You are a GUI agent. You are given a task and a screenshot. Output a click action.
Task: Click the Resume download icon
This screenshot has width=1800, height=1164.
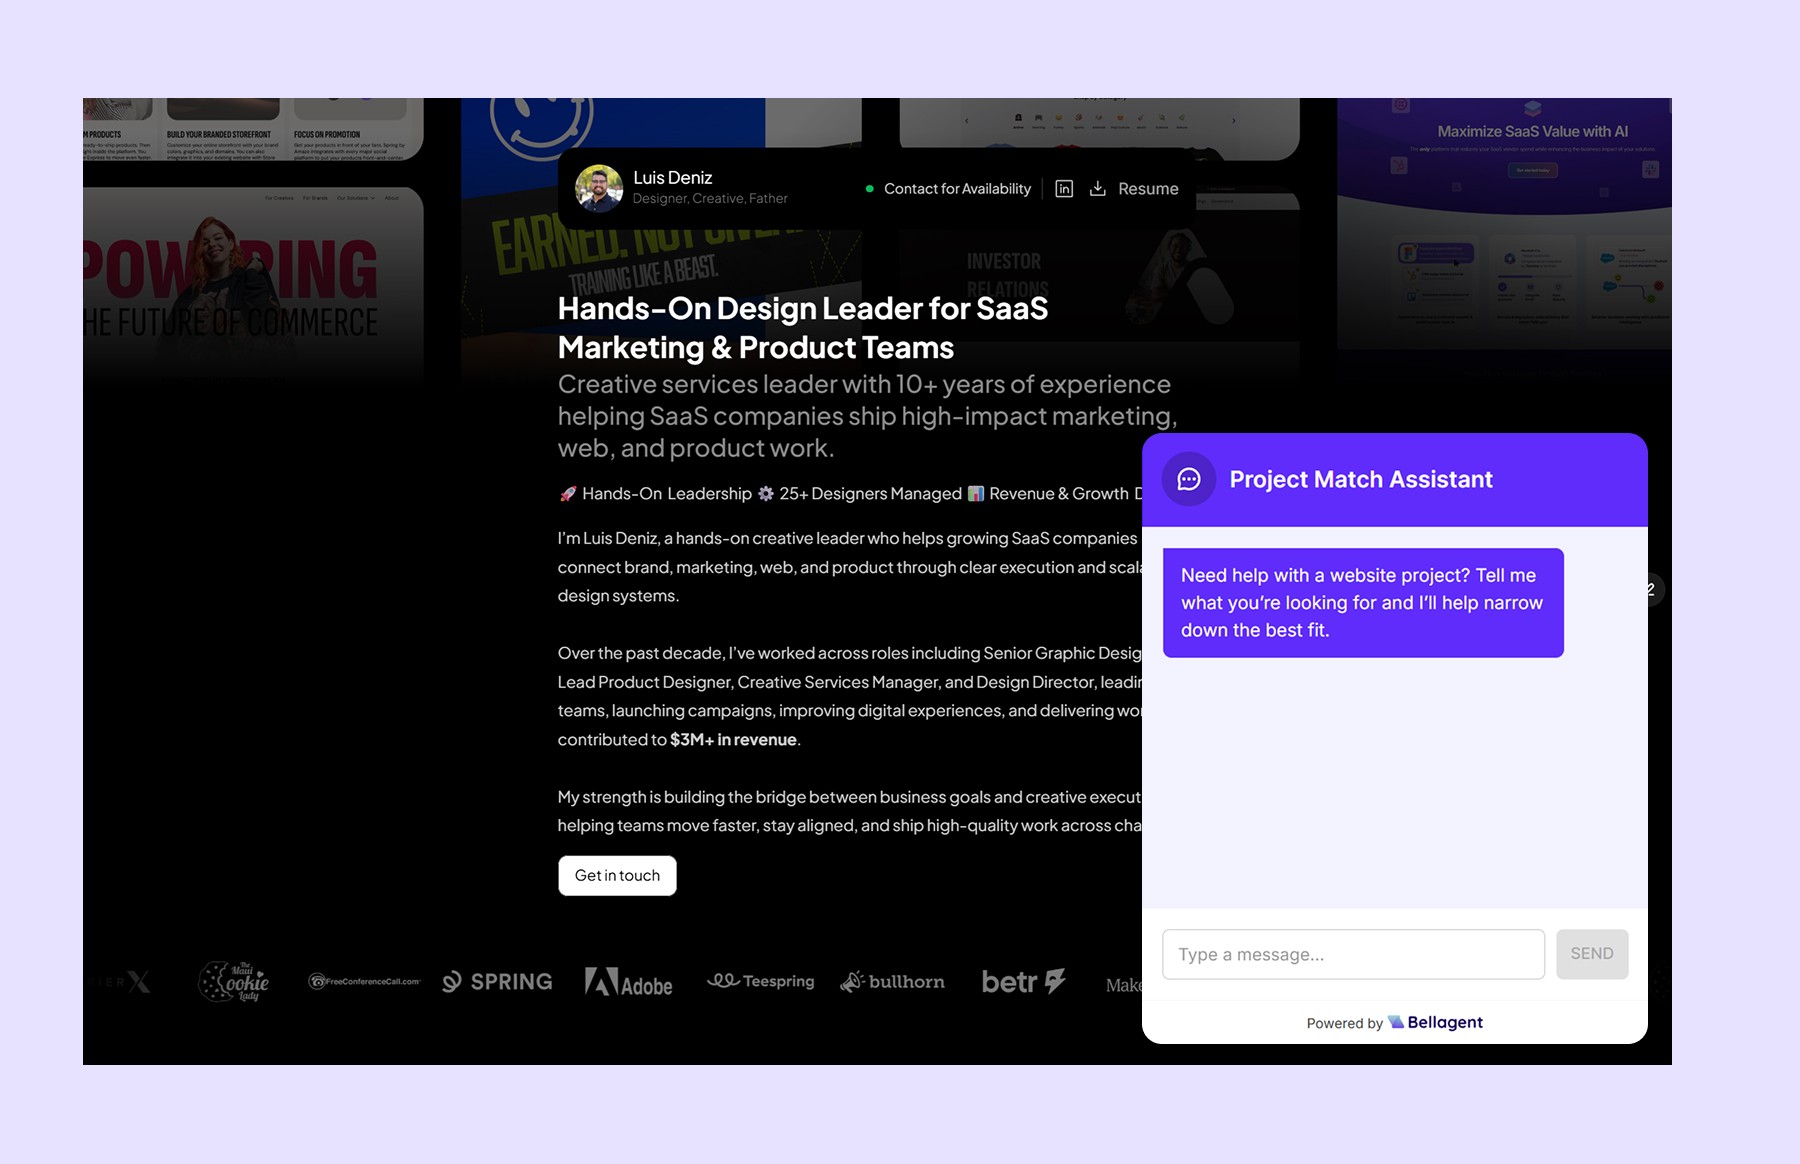1097,188
